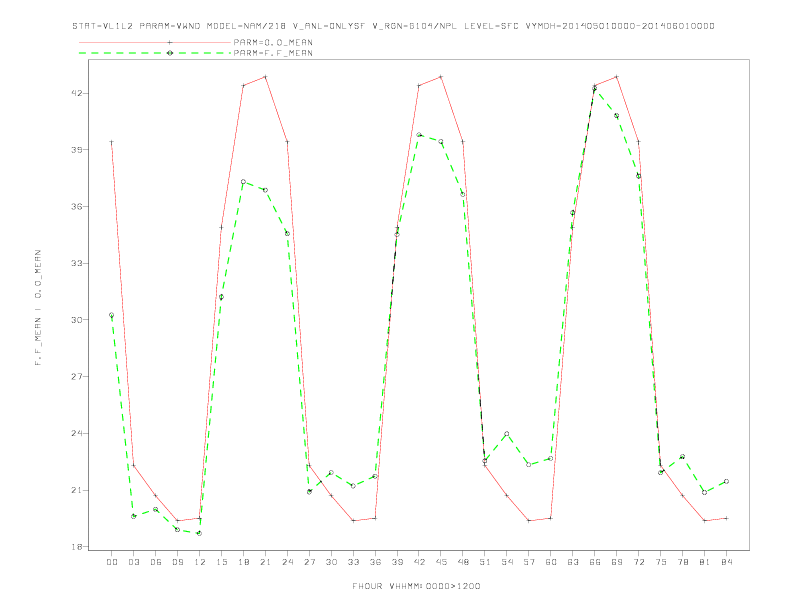Click the PARM=F.F_MEAN legend label
792x612 pixels.
click(x=273, y=53)
